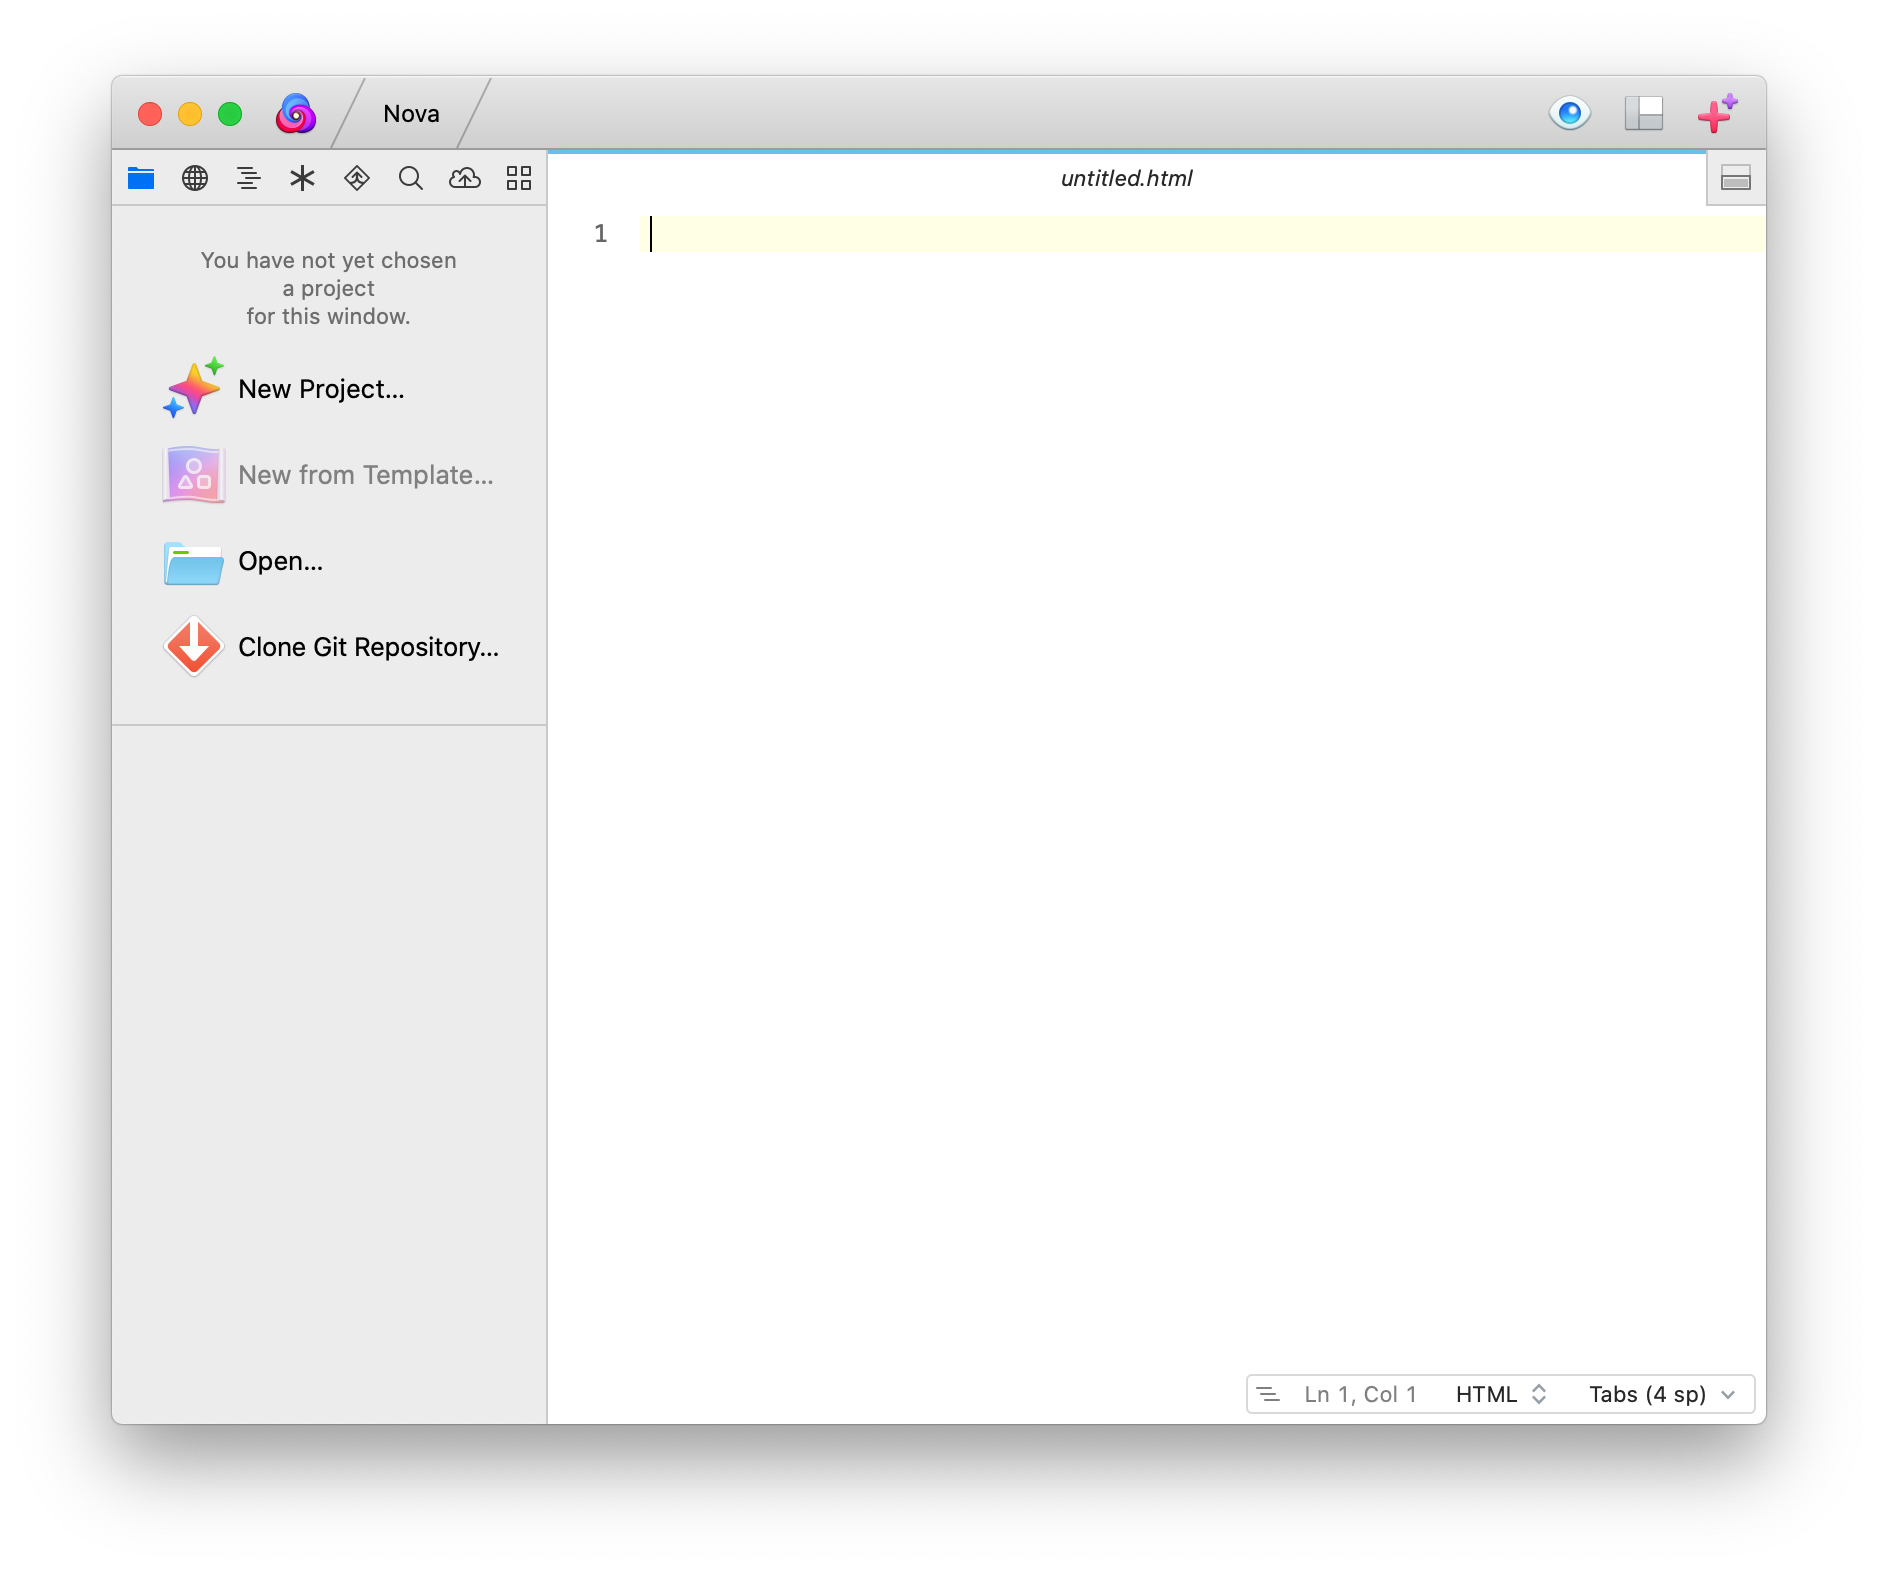Minimize window with yellow button
Screen dimensions: 1878x1572
pos(190,114)
